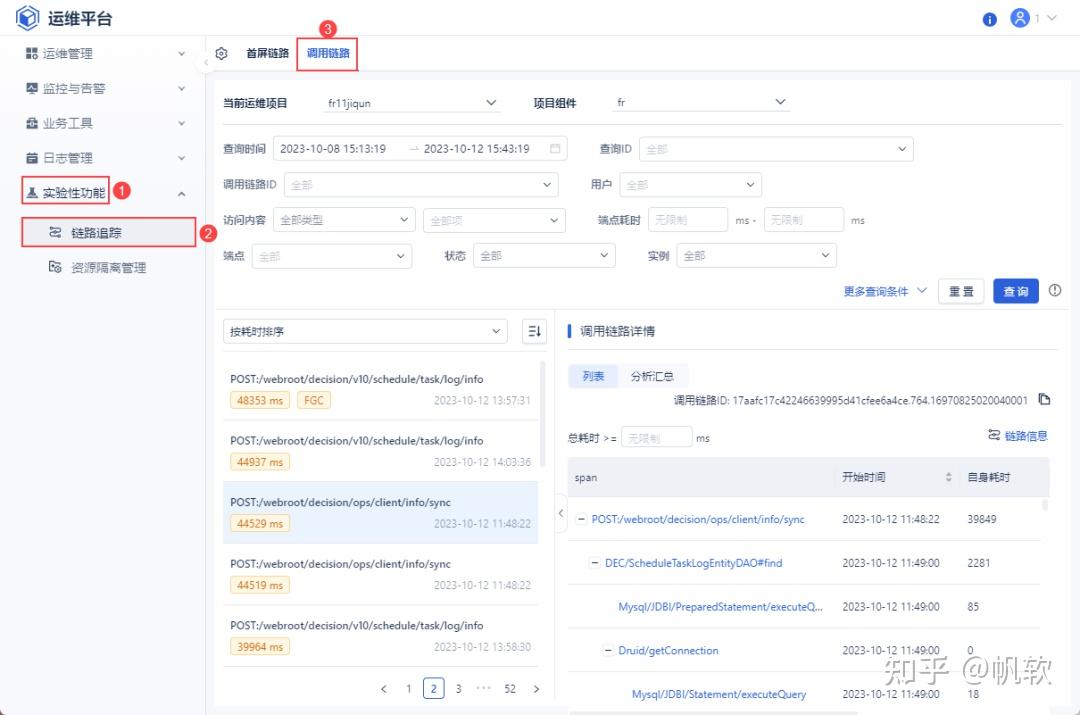Go to page 3
Image resolution: width=1080 pixels, height=715 pixels.
point(458,688)
